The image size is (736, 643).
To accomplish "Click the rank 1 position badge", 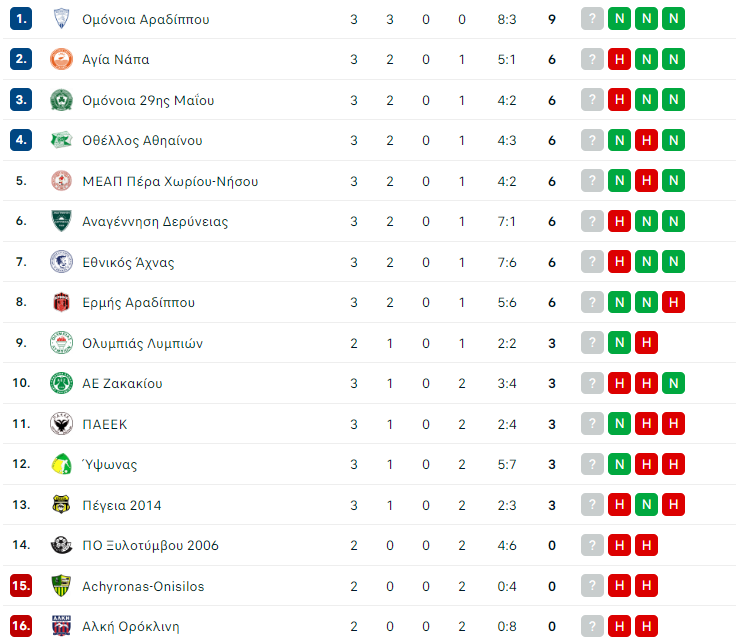I will [x=21, y=19].
